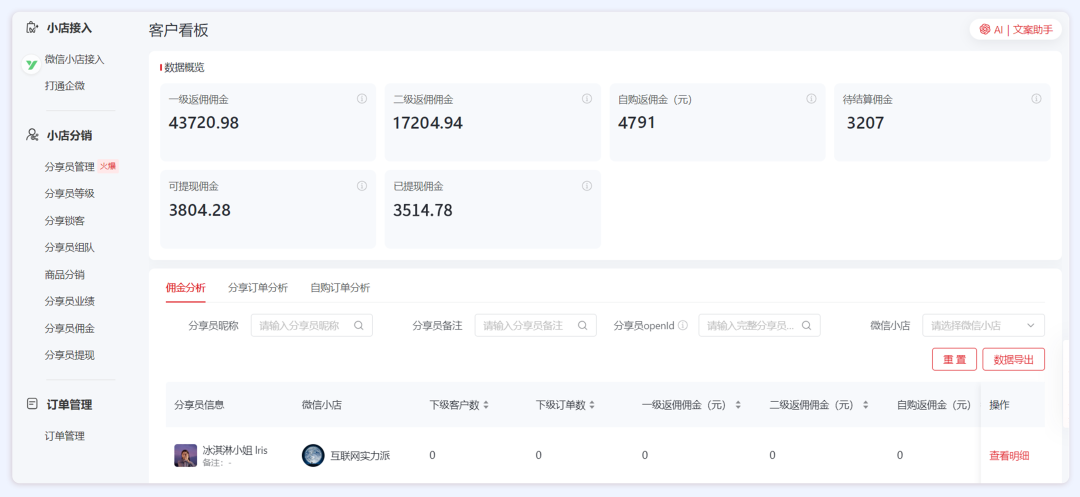
Task: Focus the 分享员昵称 input field
Action: click(311, 326)
